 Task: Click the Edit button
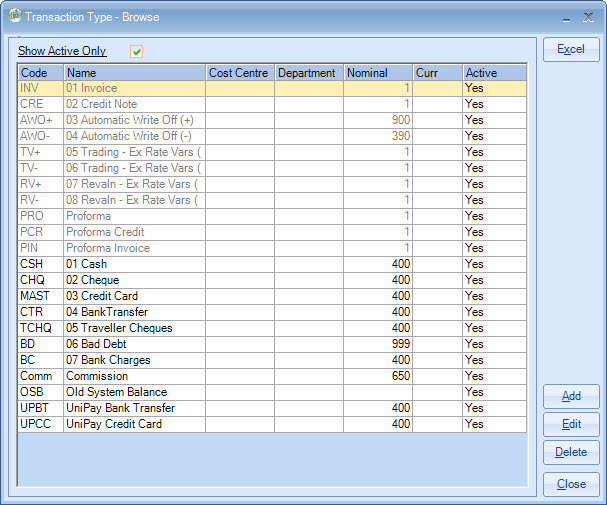(x=571, y=424)
